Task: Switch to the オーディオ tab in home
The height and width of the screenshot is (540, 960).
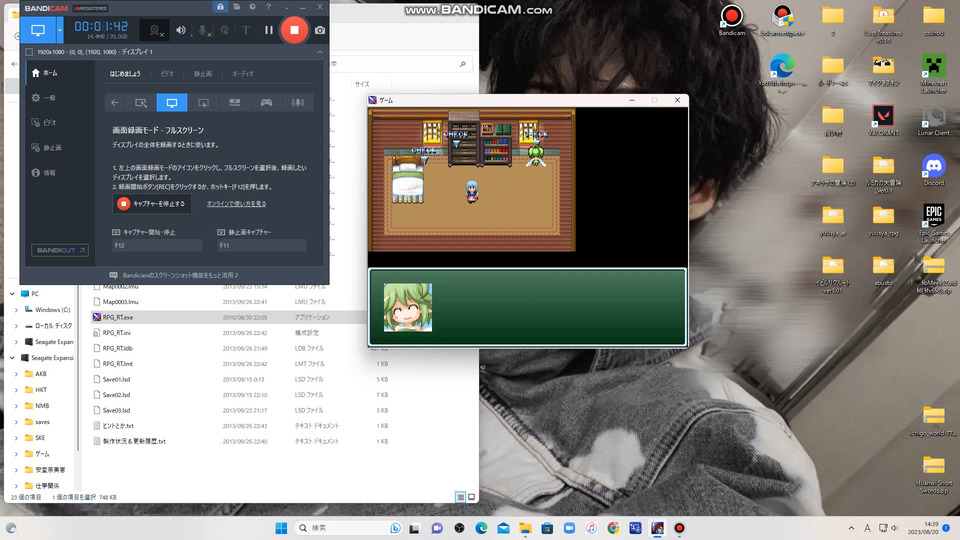Action: click(x=242, y=73)
